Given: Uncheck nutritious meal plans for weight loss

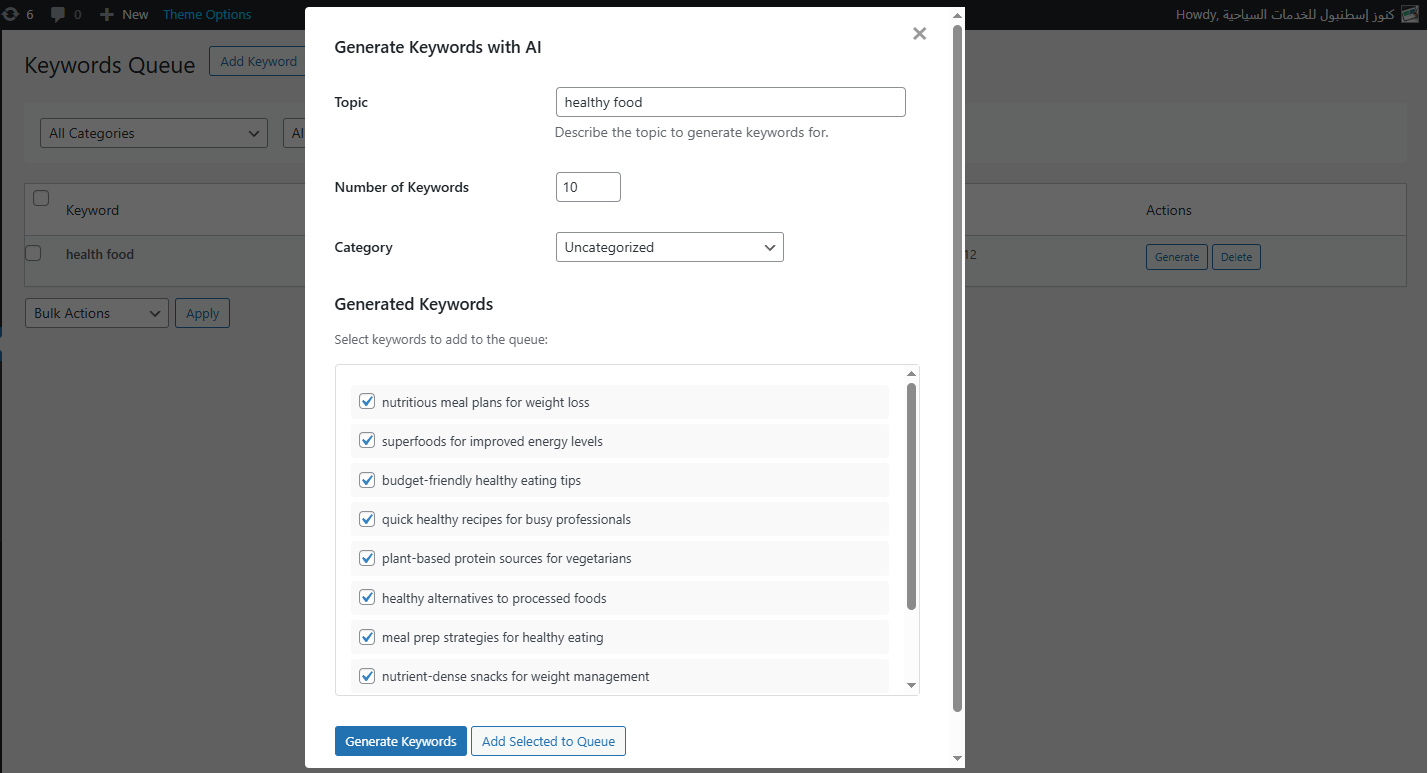Looking at the screenshot, I should coord(367,400).
